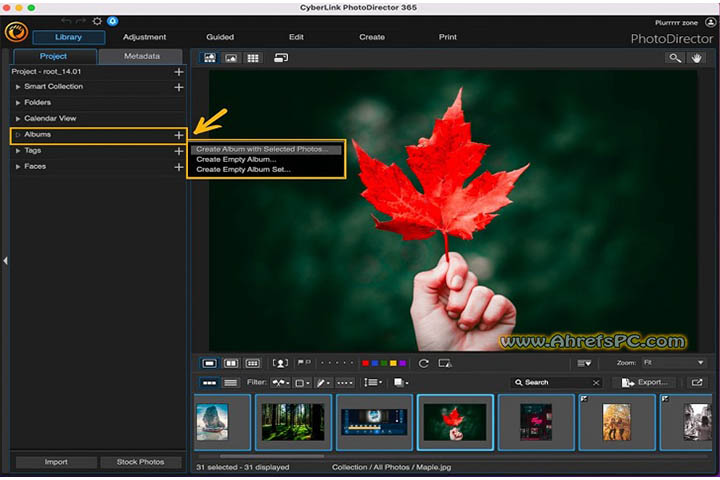Open the Library tab

click(68, 37)
